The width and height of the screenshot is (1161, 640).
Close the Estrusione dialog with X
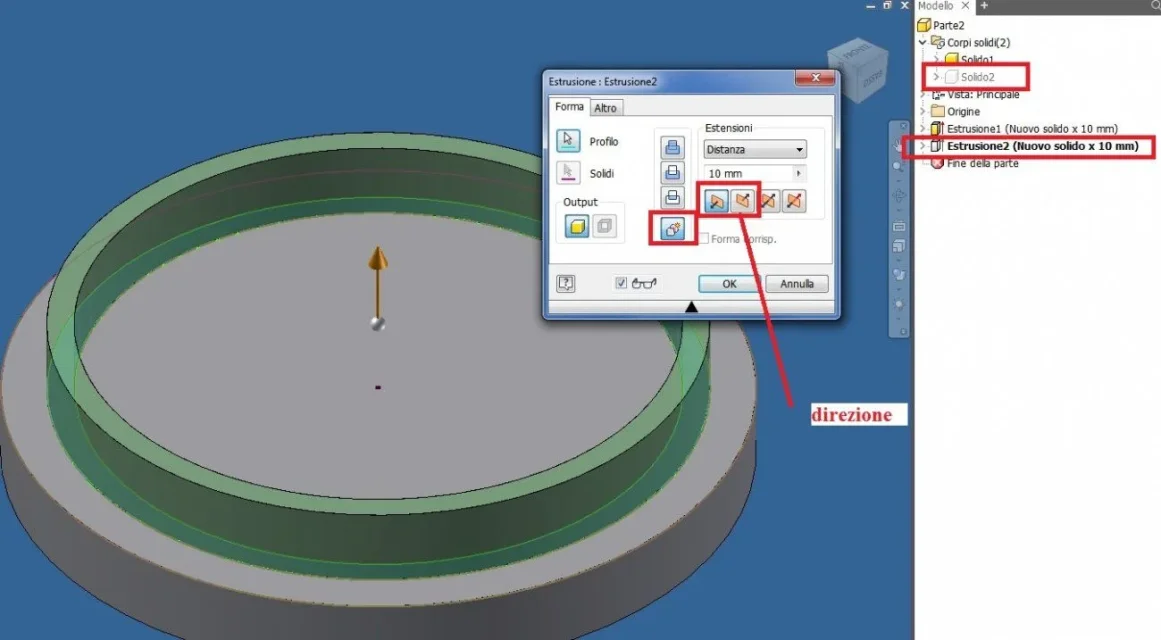815,78
